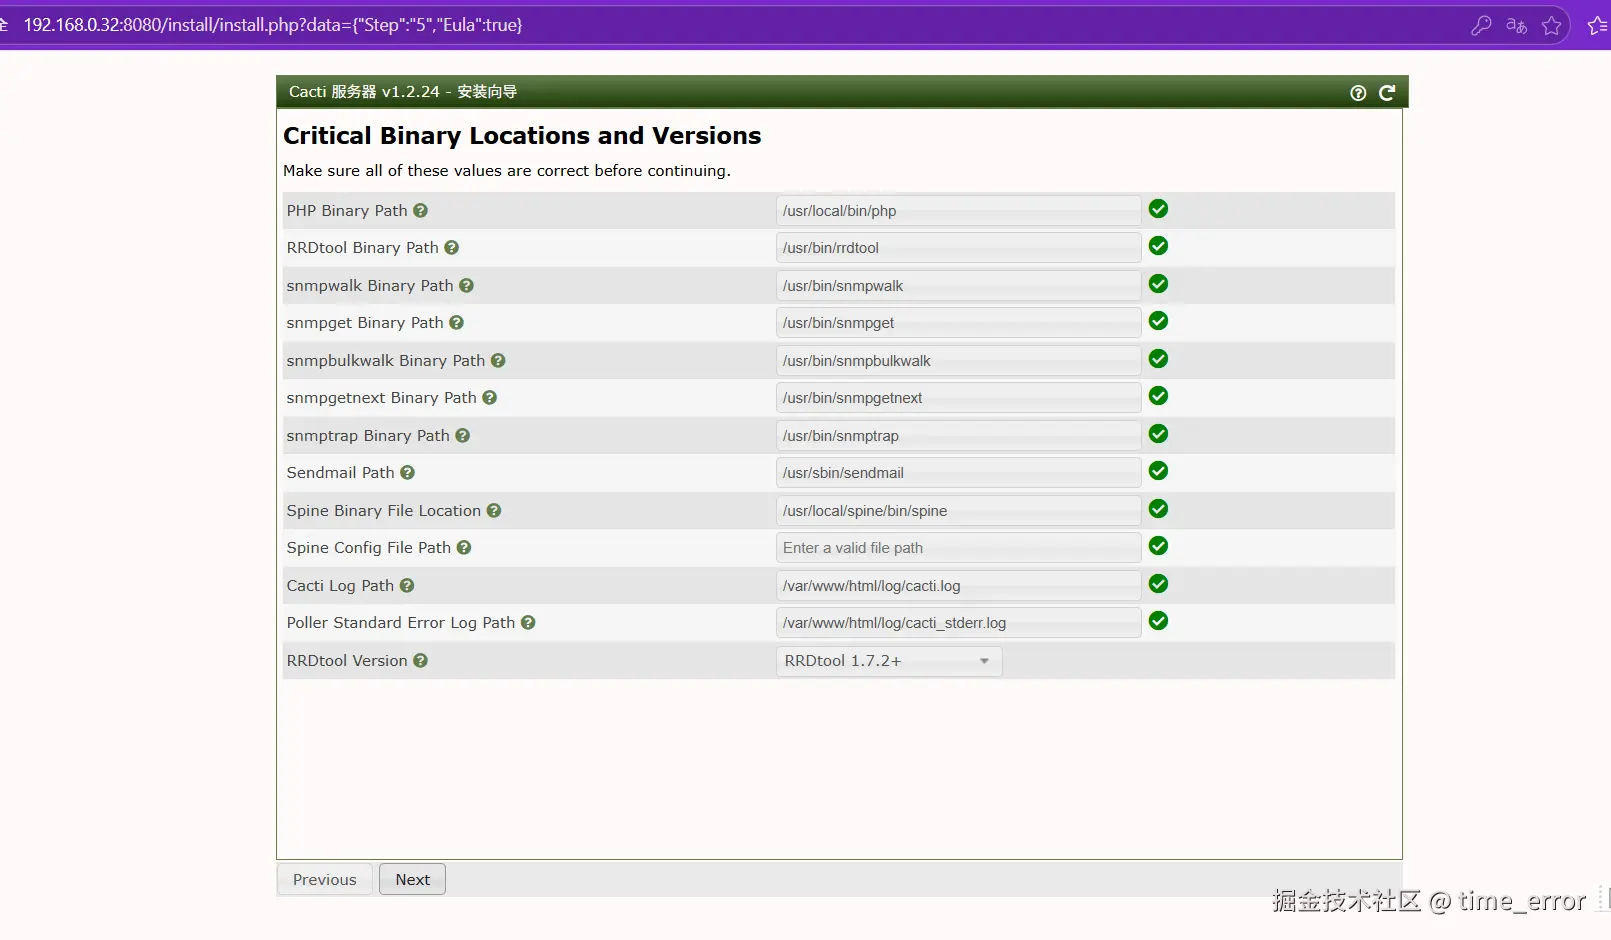This screenshot has width=1611, height=940.
Task: Show help for snmpgetnext Binary Path
Action: pyautogui.click(x=489, y=398)
